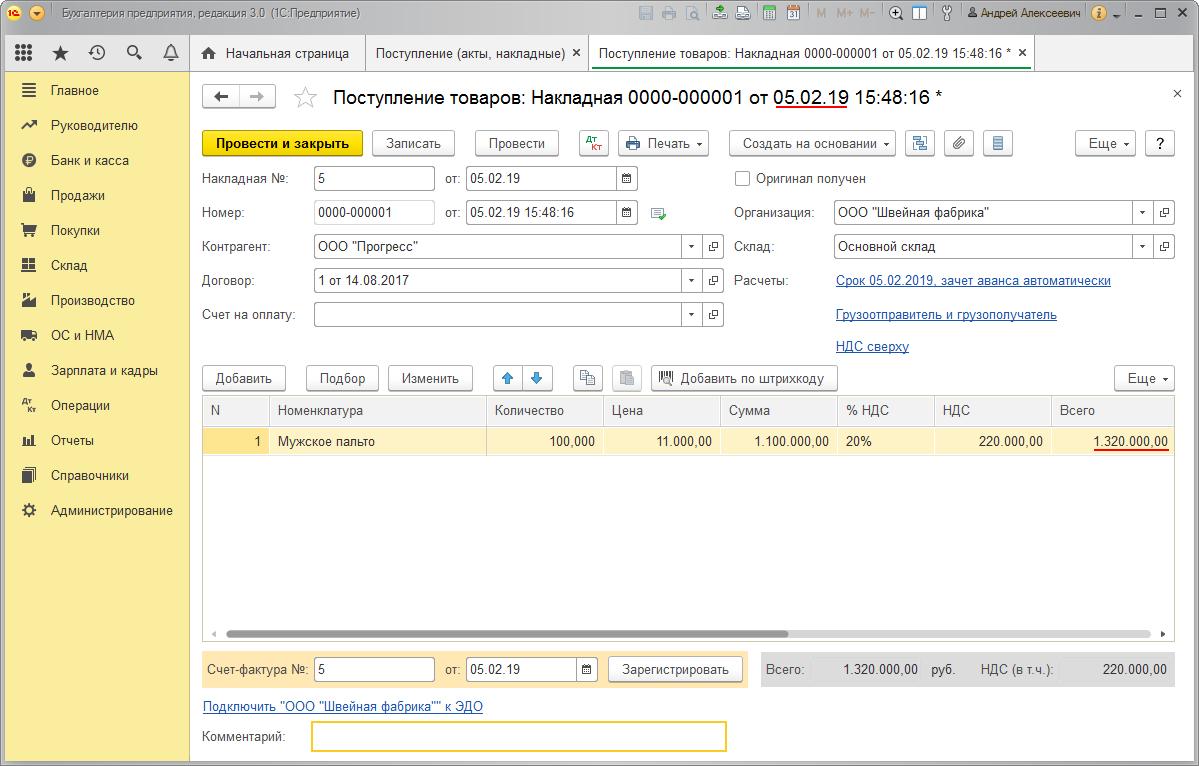The height and width of the screenshot is (766, 1199).
Task: Move row down with blue arrow
Action: [x=536, y=378]
